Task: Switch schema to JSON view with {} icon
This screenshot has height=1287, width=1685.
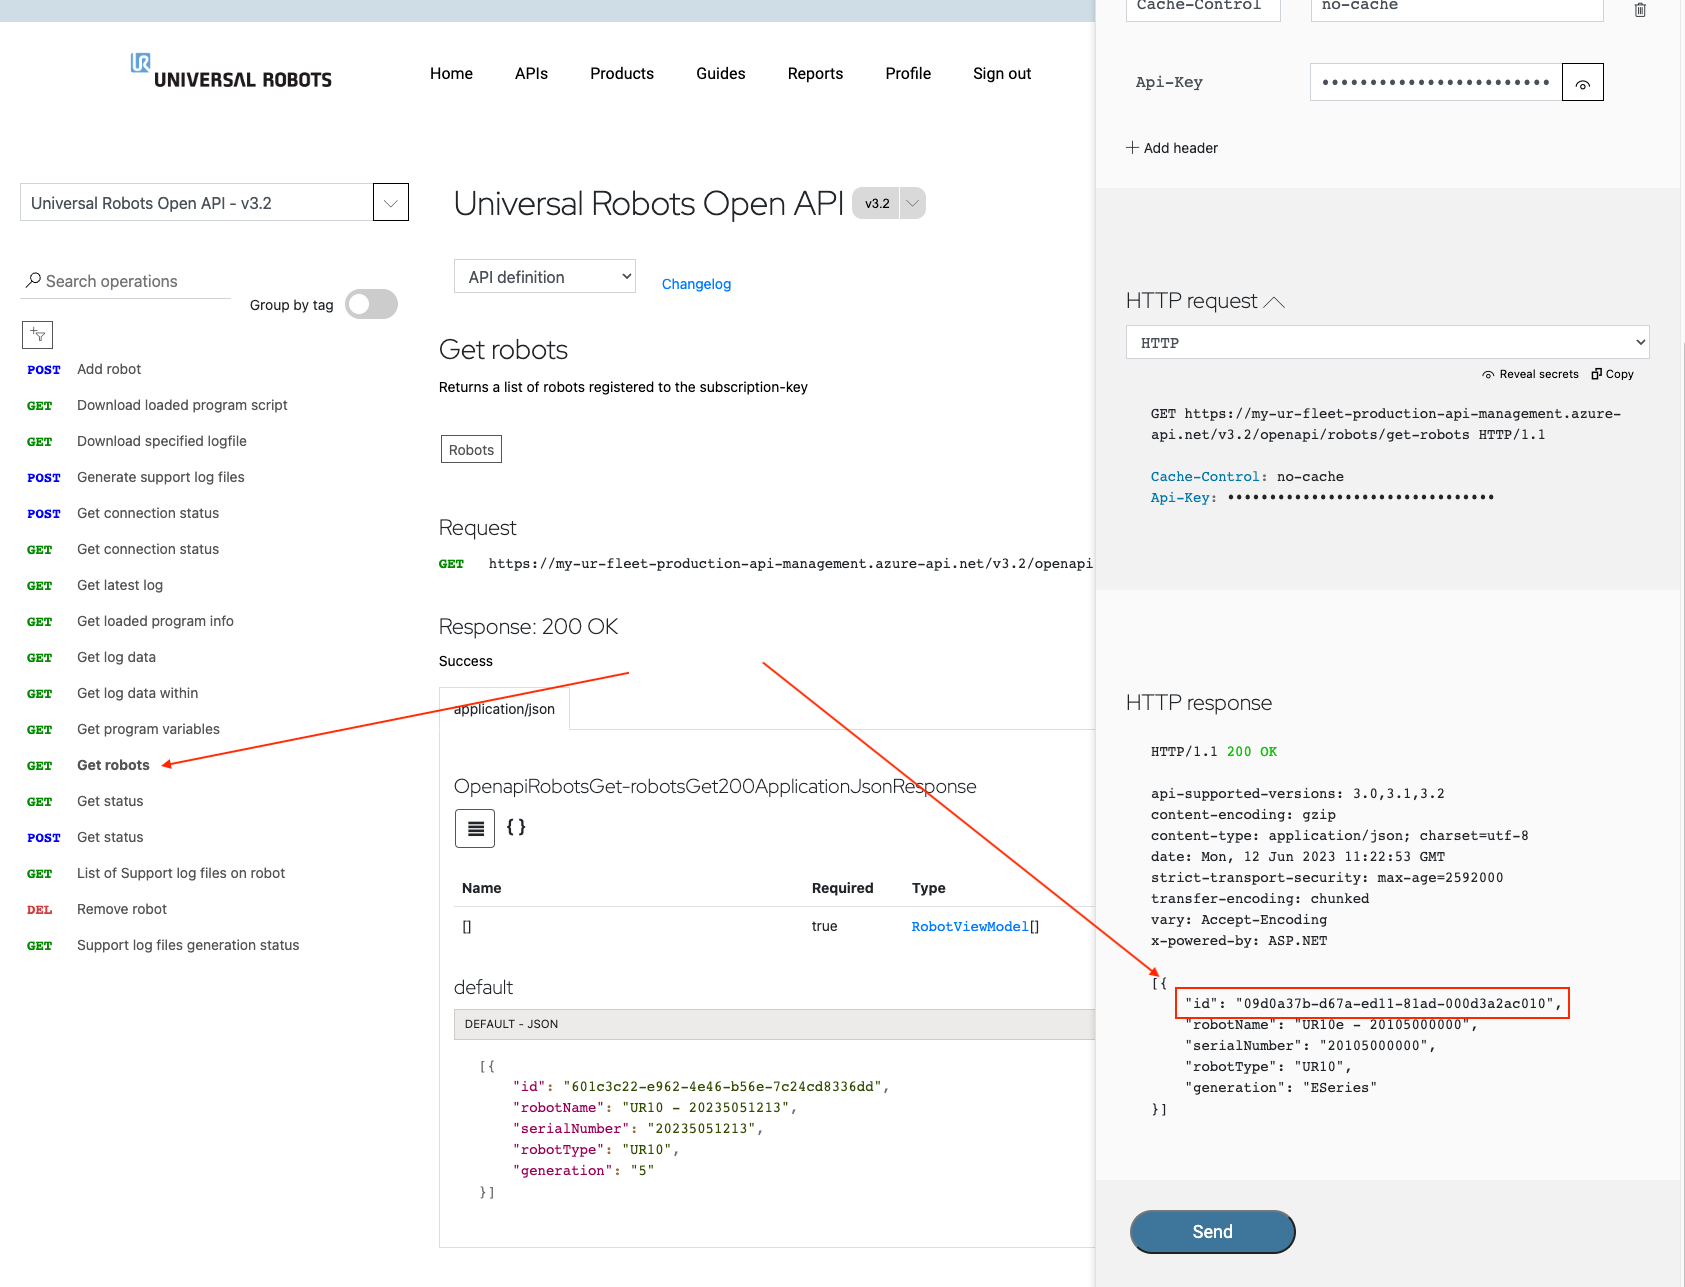Action: 516,828
